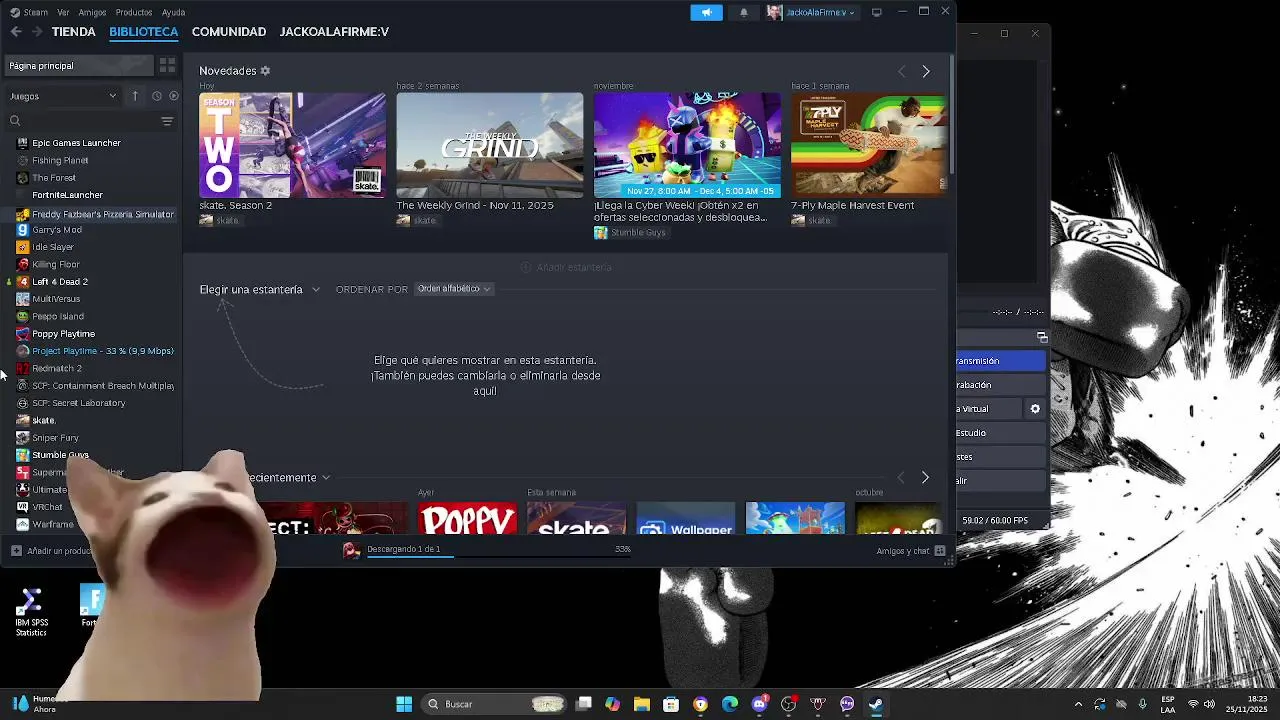Click the download progress game icon
Viewport: 1280px width, 720px height.
coord(351,550)
